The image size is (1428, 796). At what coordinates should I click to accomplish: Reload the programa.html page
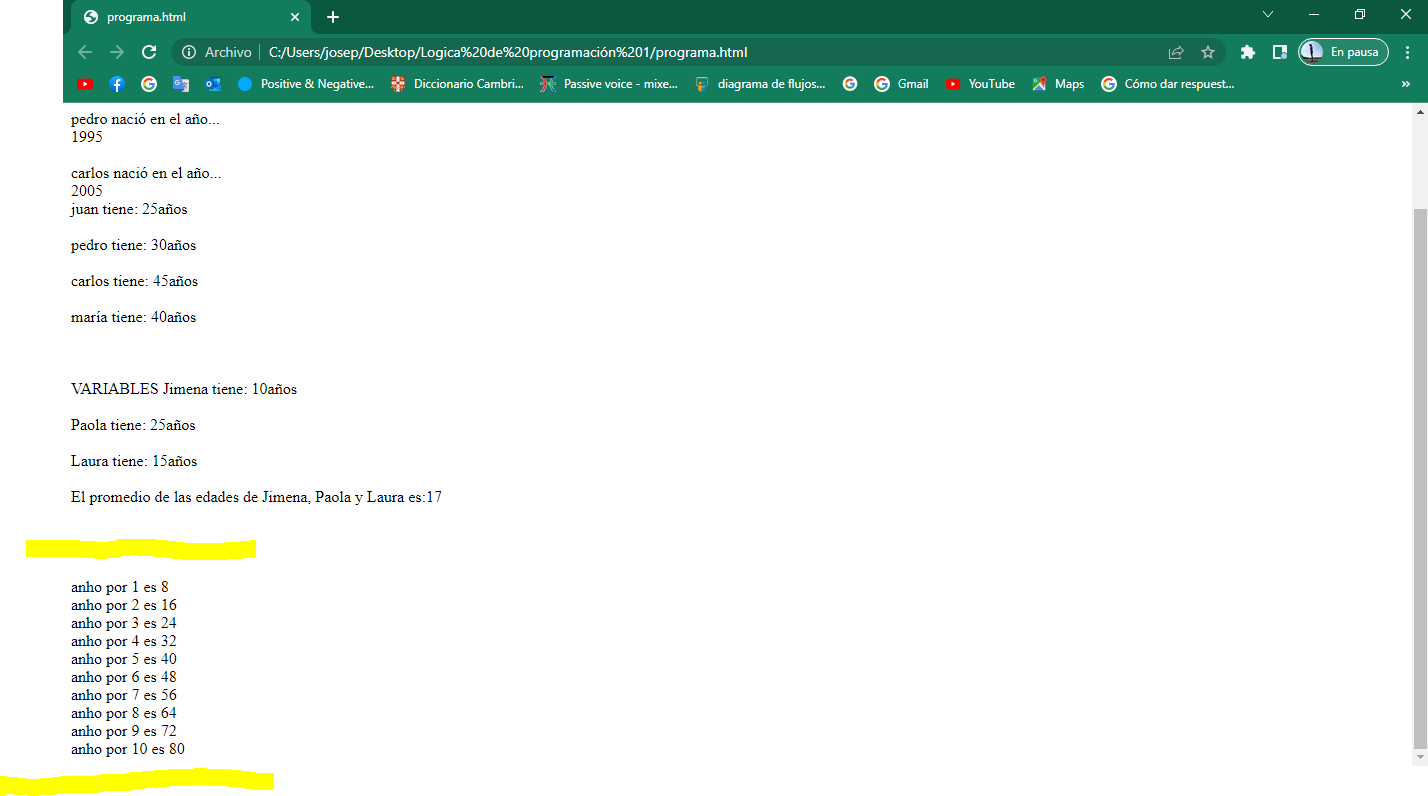coord(149,52)
